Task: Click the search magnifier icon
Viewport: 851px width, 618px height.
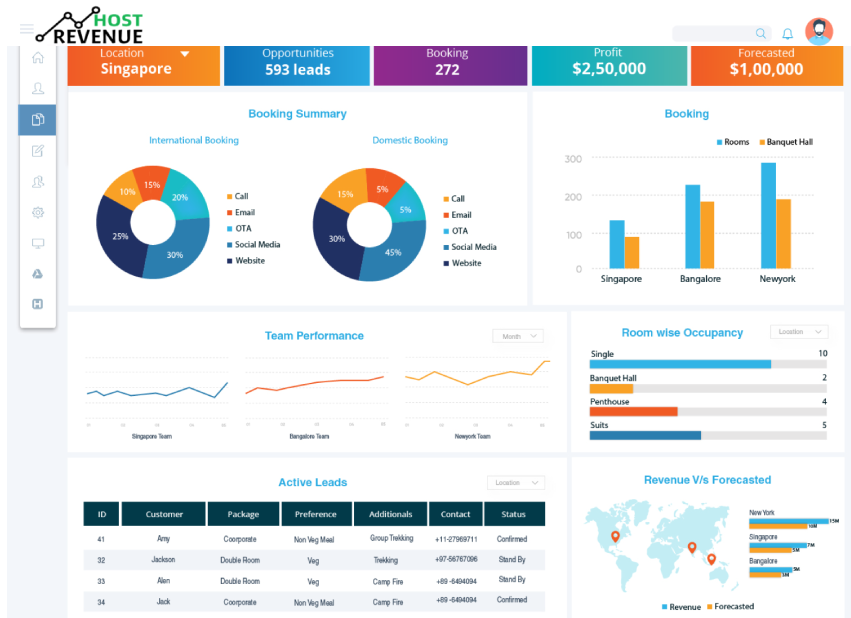Action: click(762, 32)
